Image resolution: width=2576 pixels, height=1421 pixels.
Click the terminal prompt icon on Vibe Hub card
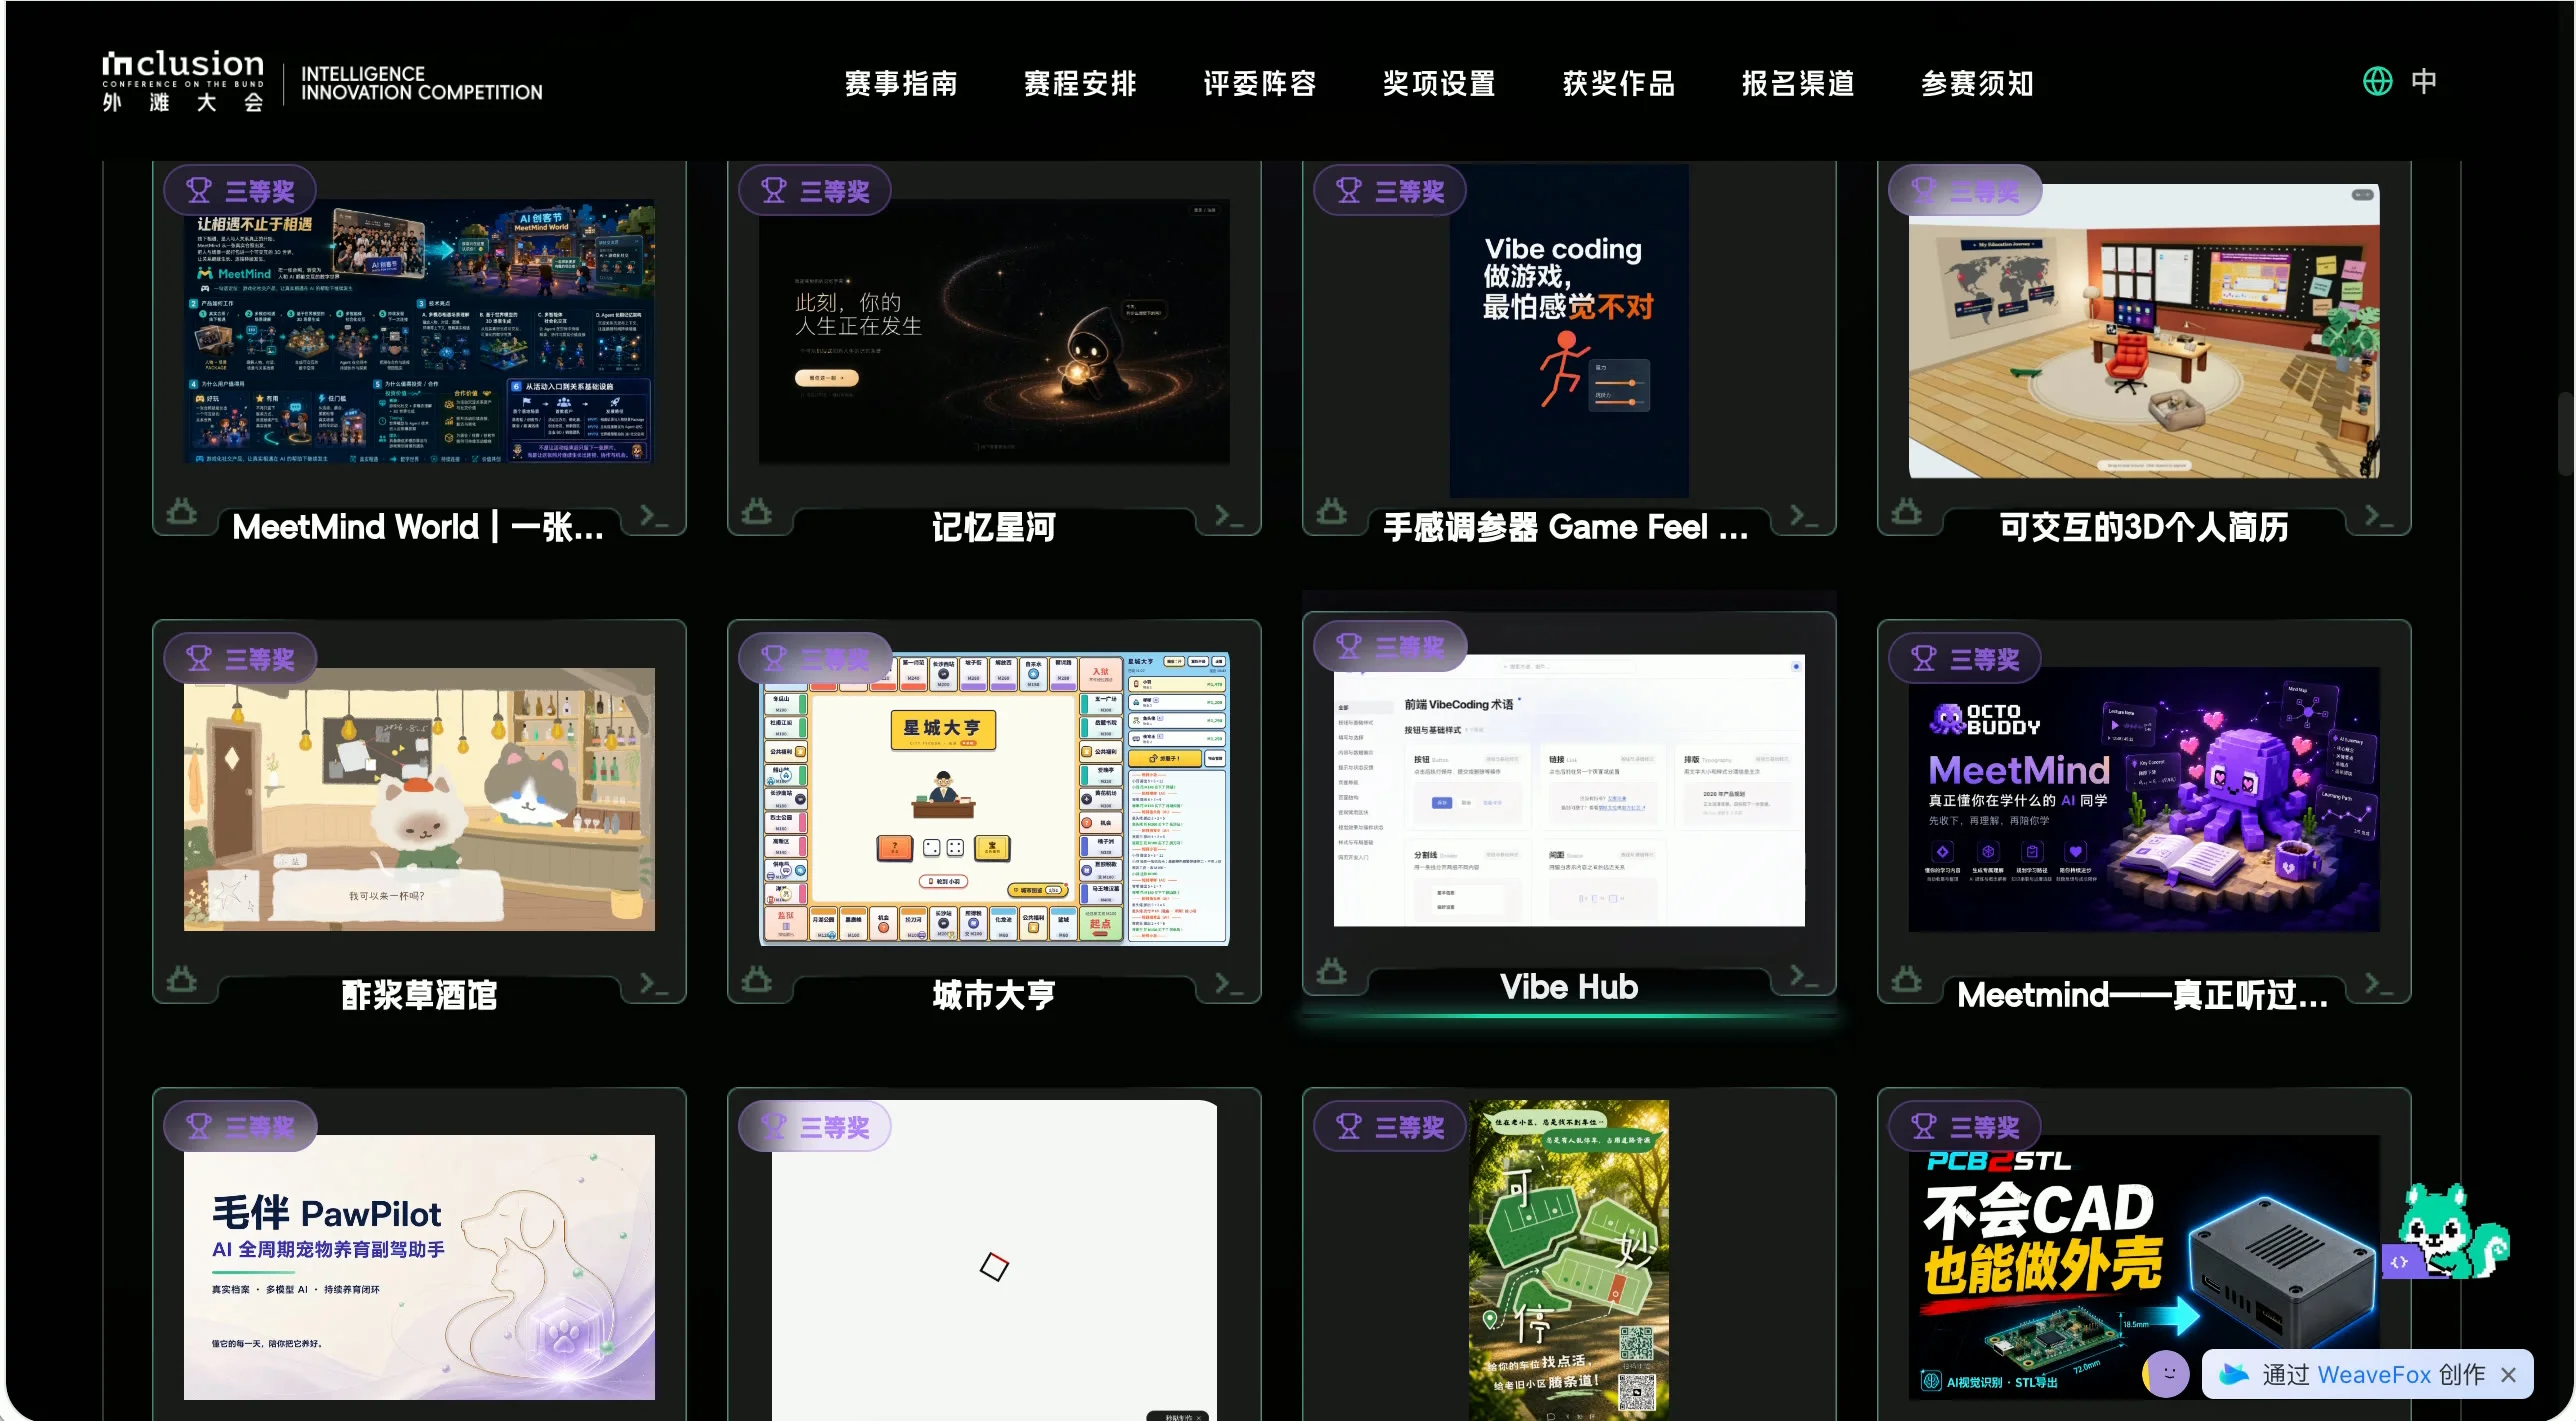click(1804, 976)
